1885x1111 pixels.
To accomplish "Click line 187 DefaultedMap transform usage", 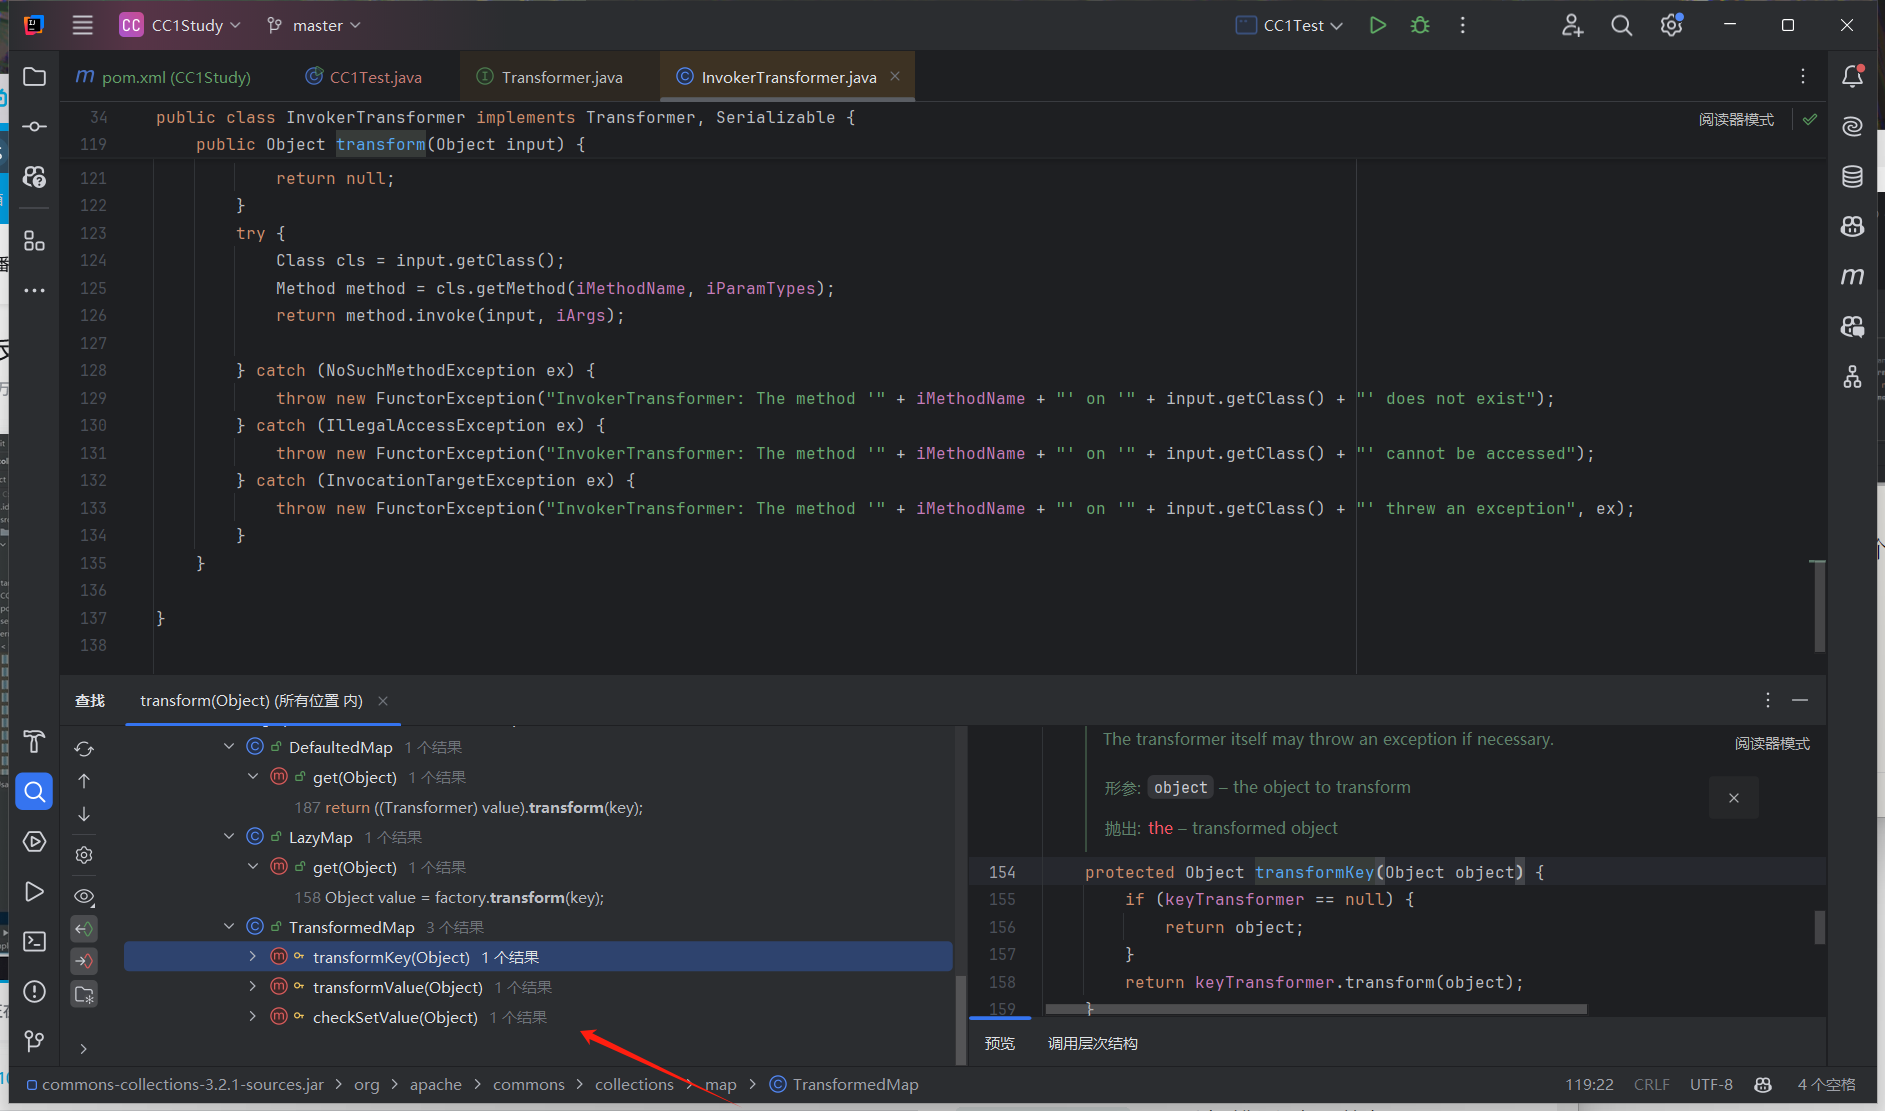I will pyautogui.click(x=468, y=807).
